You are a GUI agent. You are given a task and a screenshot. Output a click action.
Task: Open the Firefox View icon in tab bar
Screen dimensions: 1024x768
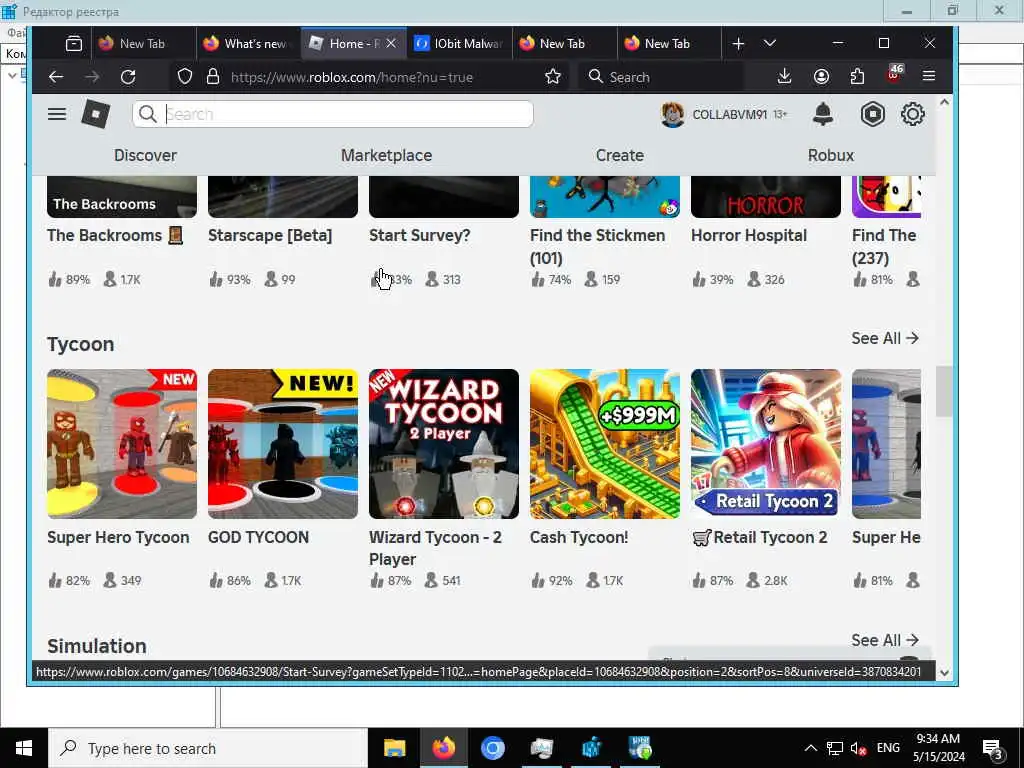click(74, 44)
